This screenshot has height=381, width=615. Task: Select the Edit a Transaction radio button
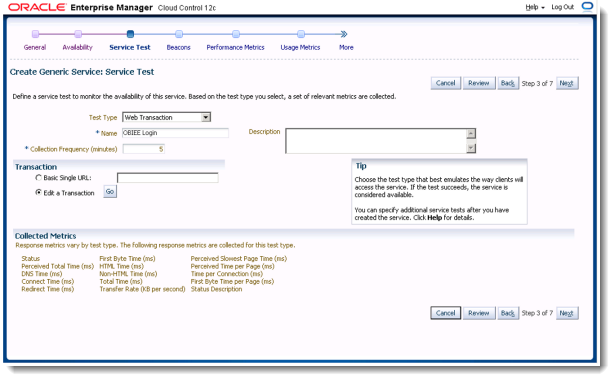(38, 192)
